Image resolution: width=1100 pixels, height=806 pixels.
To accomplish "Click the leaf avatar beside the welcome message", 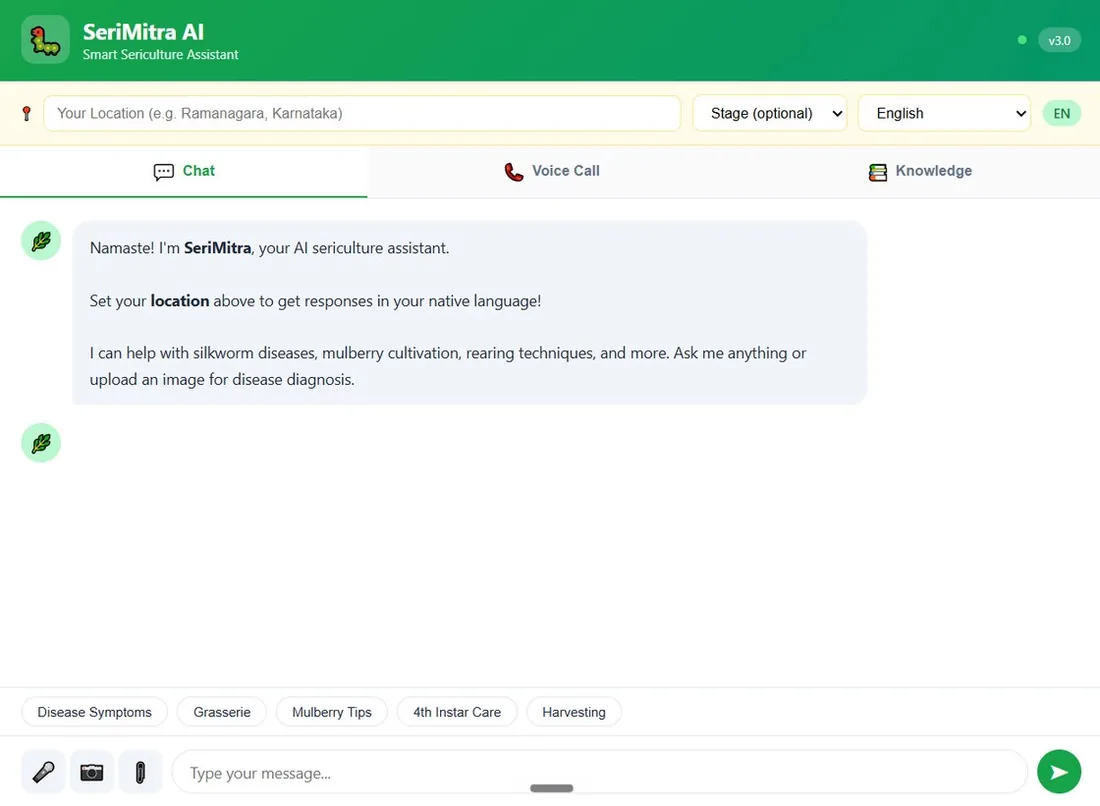I will [41, 241].
